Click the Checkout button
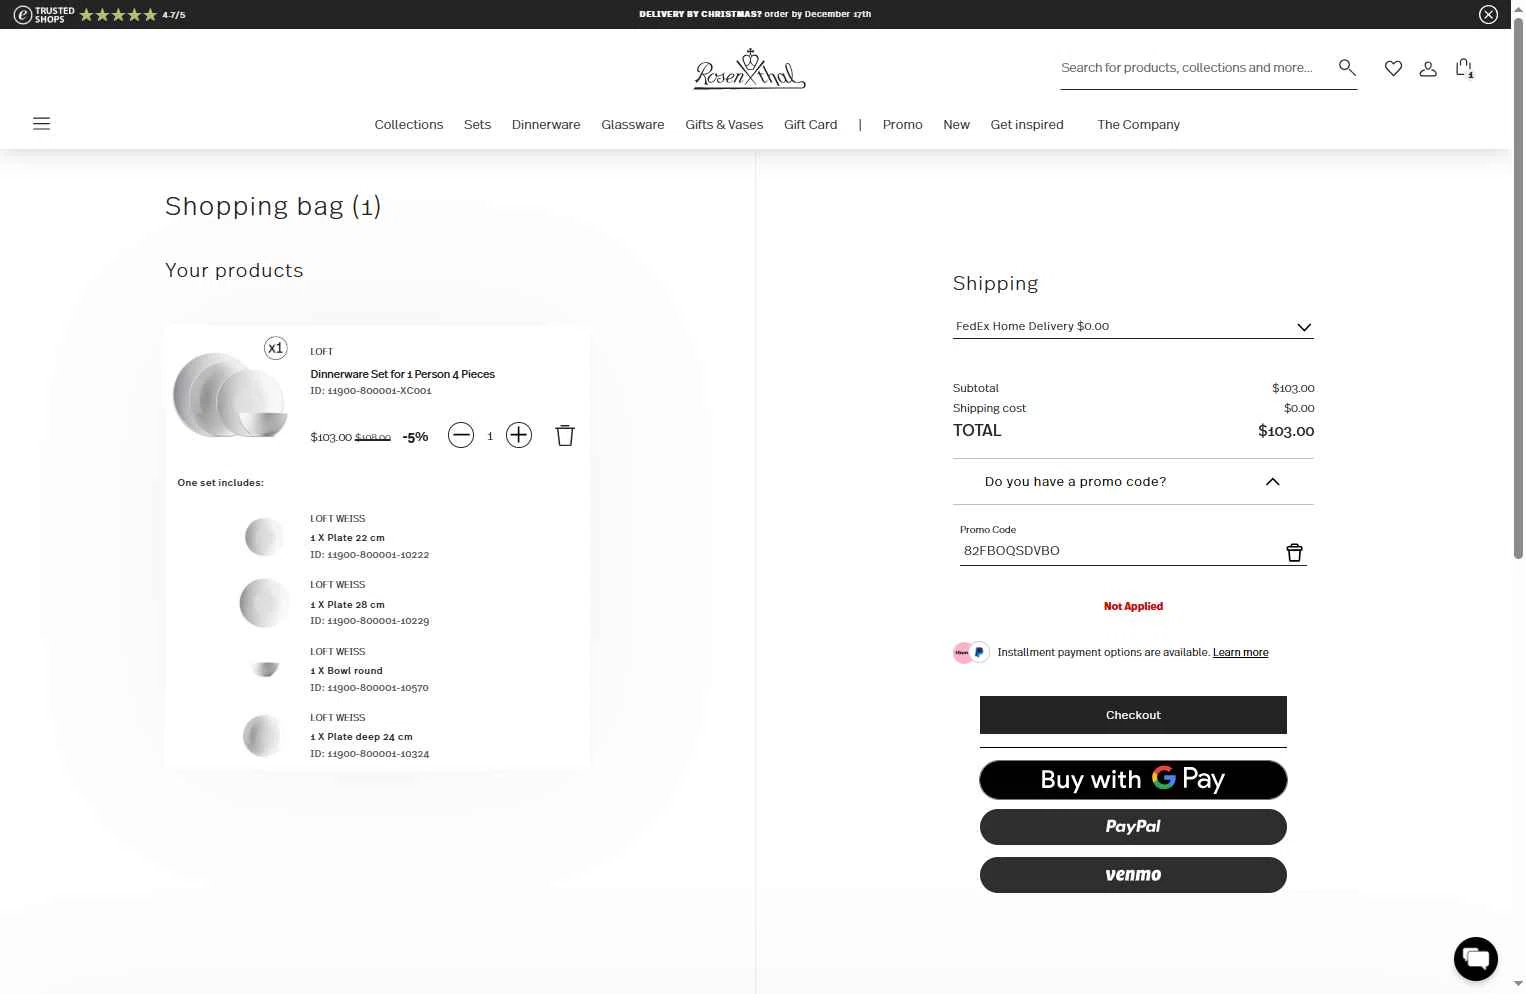This screenshot has width=1526, height=994. 1133,715
